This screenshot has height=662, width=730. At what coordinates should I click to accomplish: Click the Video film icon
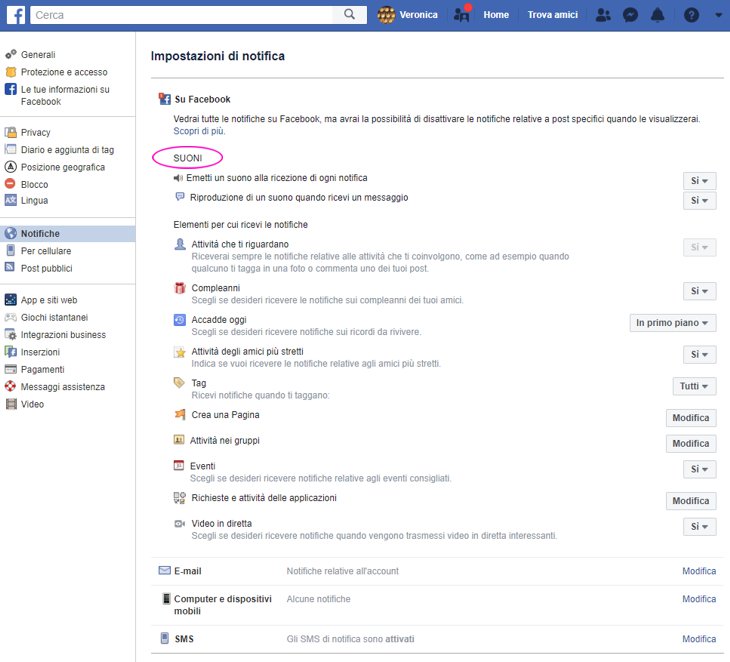click(x=11, y=404)
